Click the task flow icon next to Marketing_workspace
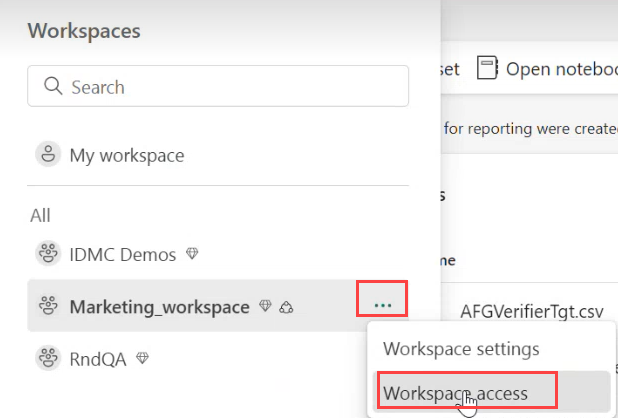 click(286, 307)
